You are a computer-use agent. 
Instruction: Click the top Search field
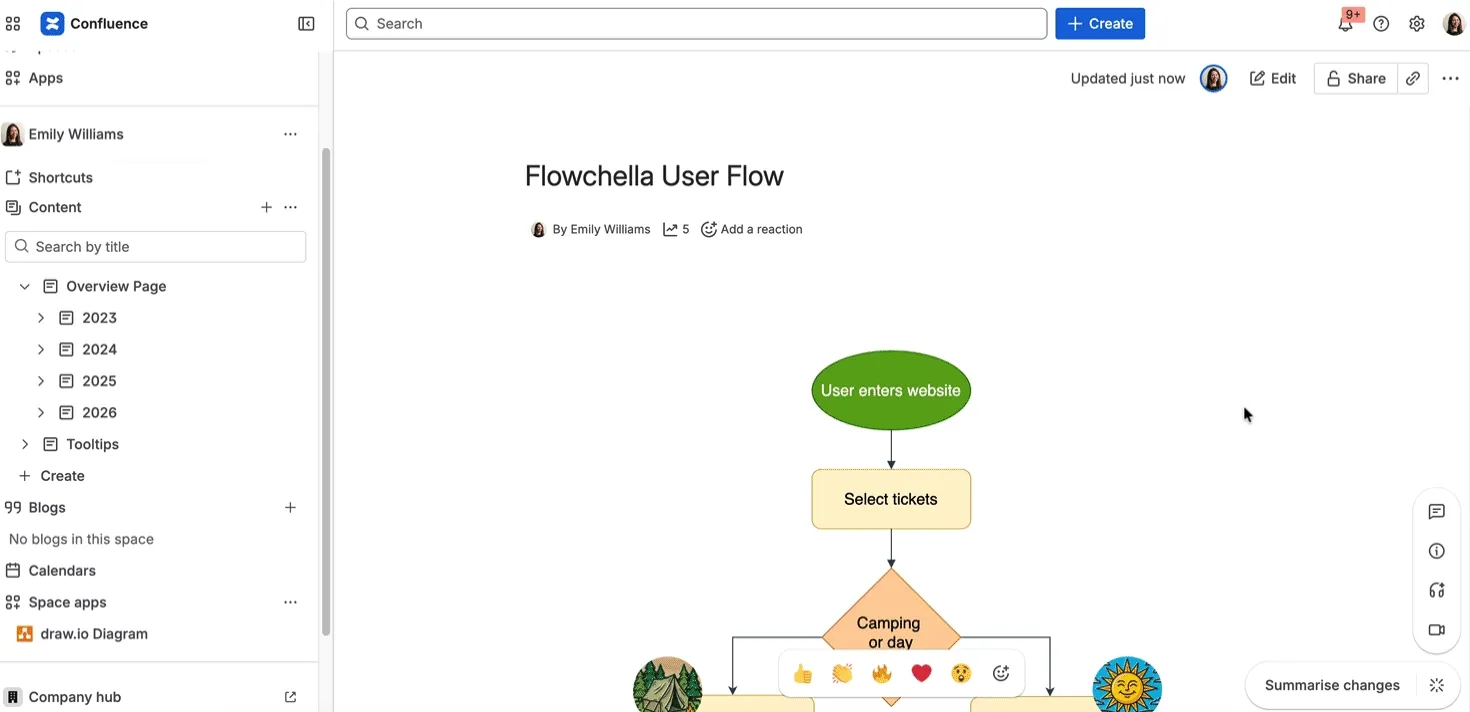[x=697, y=24]
